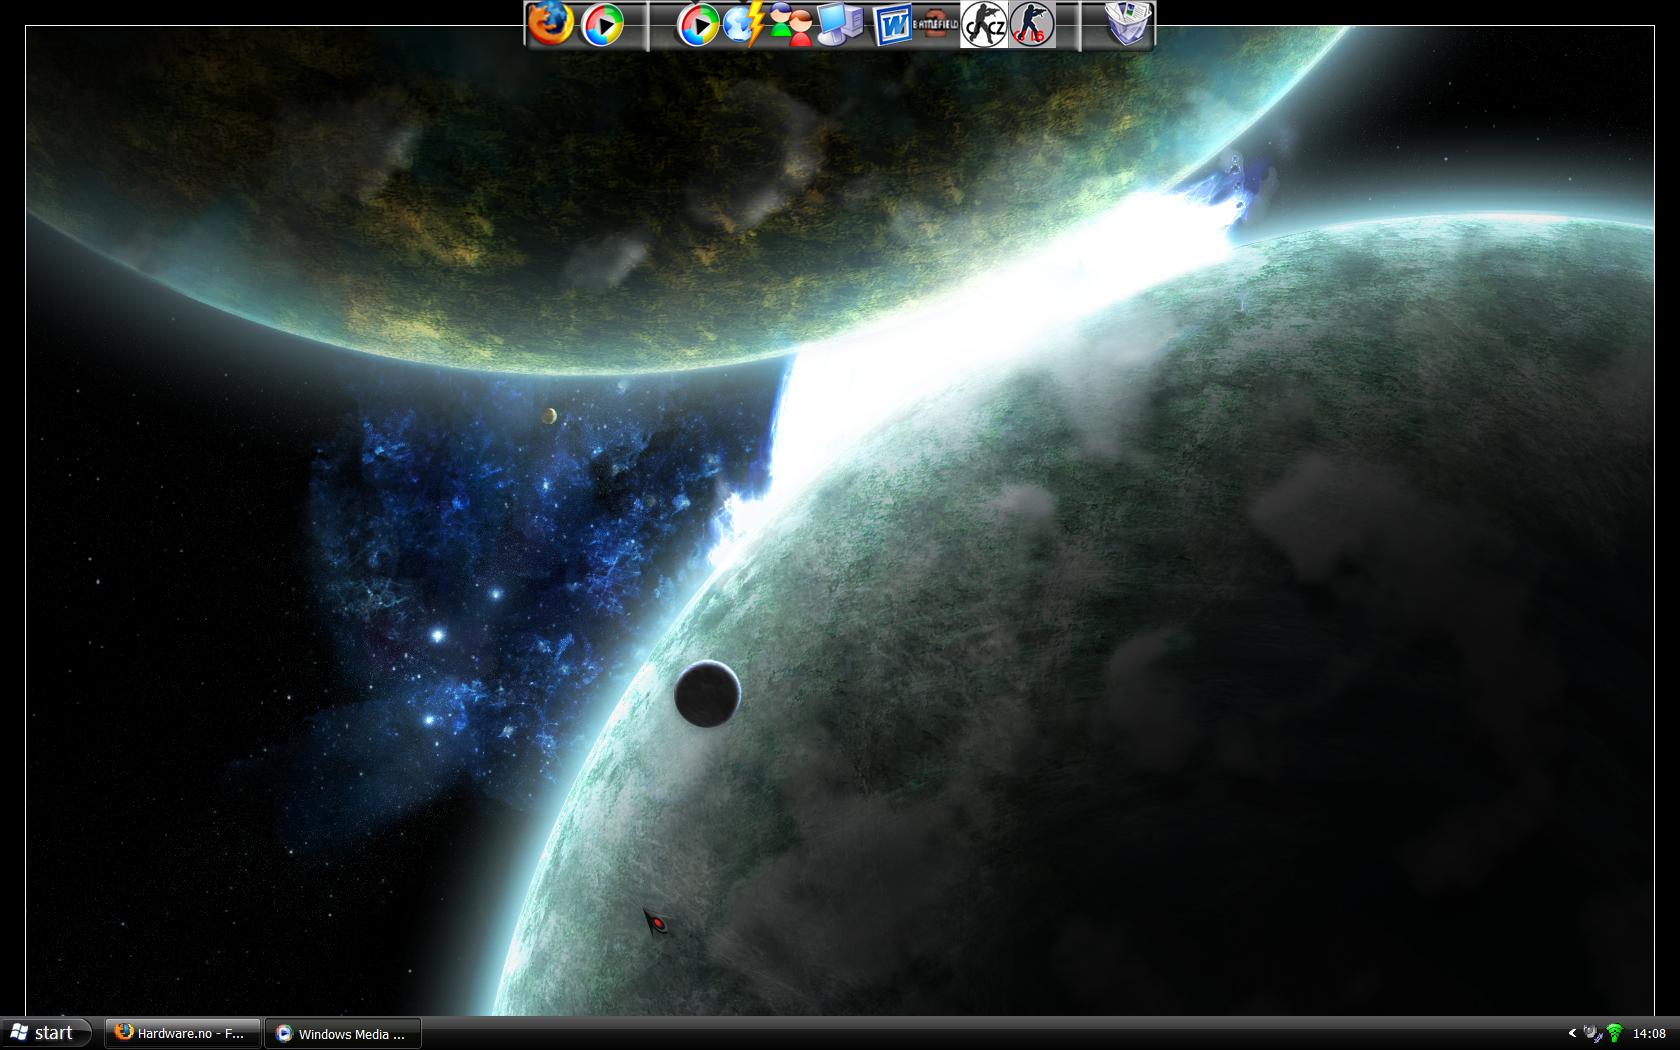Click the speaker volume tray icon
This screenshot has width=1680, height=1050.
(x=1593, y=1033)
